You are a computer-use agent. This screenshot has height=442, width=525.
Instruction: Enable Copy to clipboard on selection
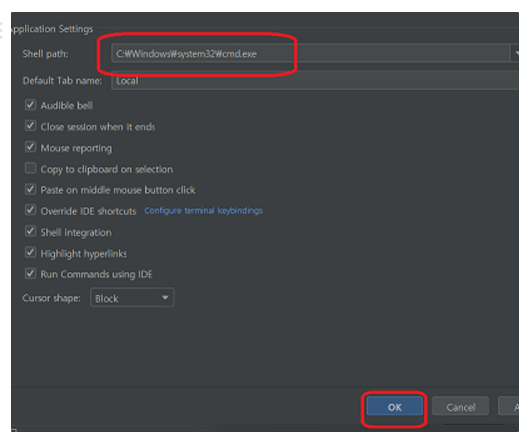coord(30,168)
